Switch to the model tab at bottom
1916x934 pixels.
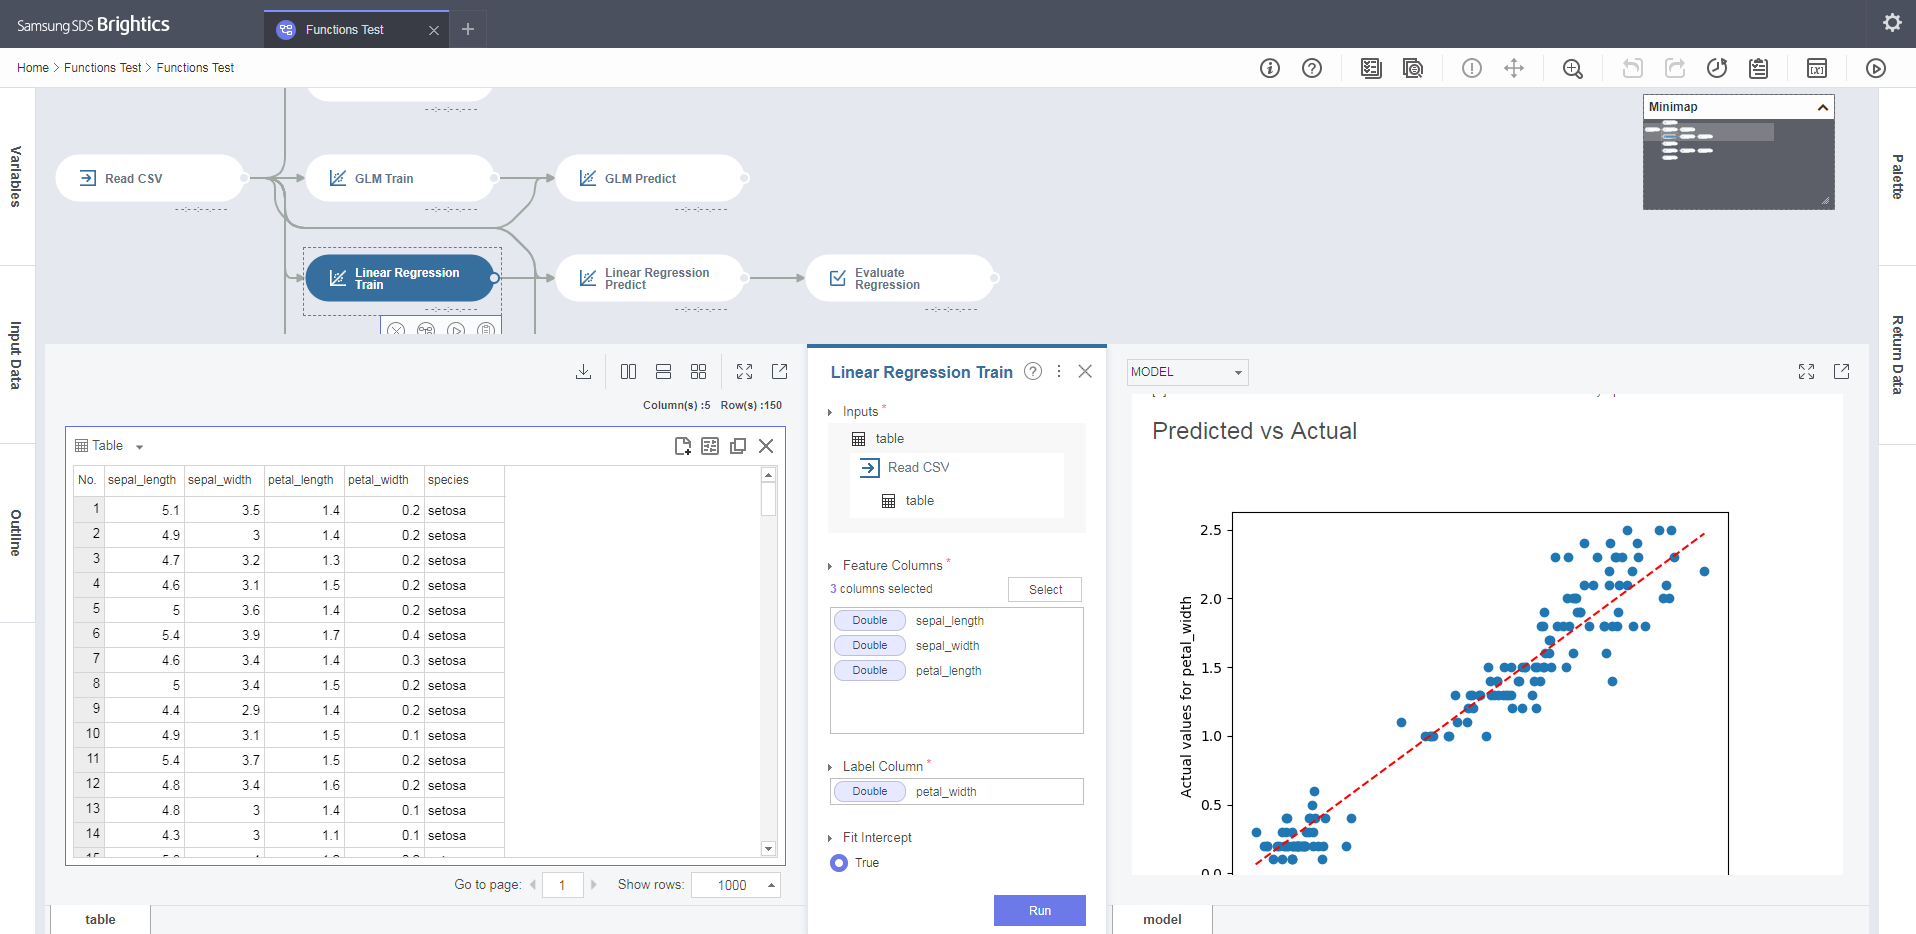(1161, 919)
